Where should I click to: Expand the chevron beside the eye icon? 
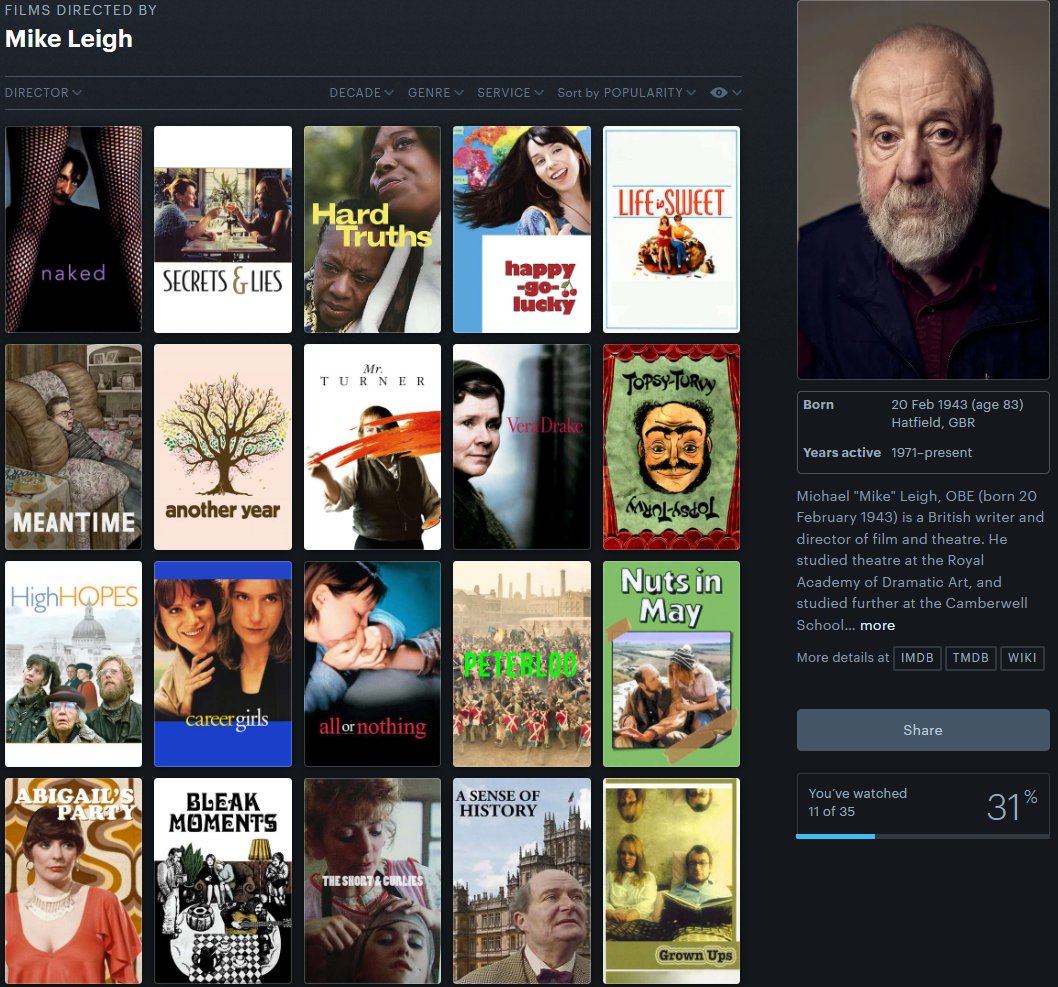tap(737, 92)
